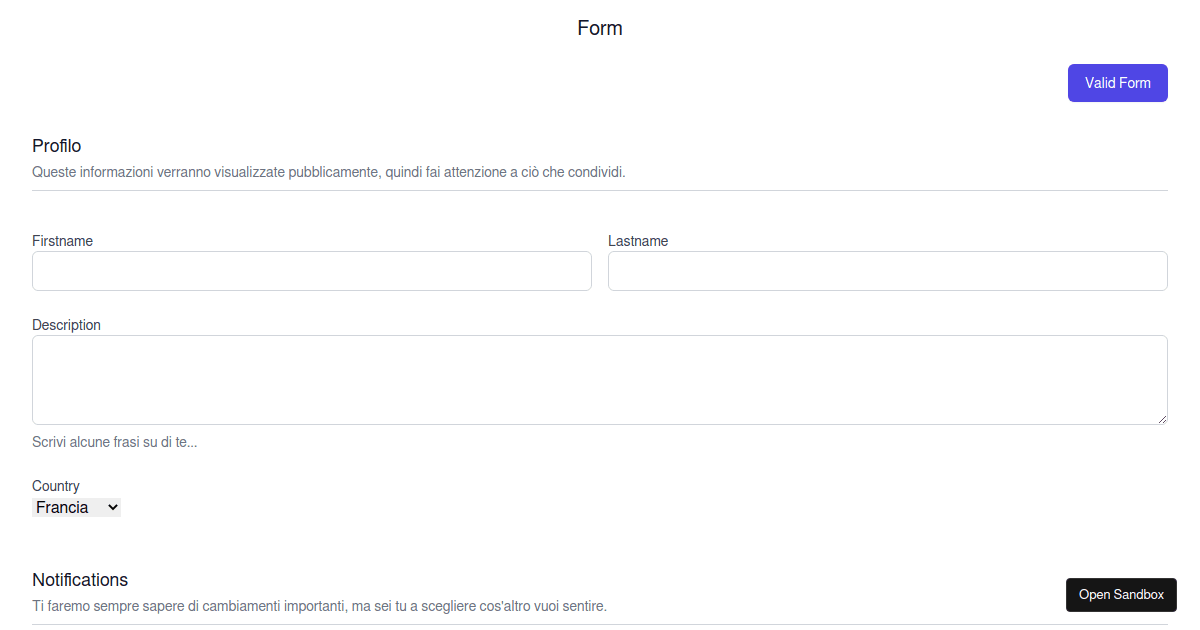Click the Firstname field label

click(x=62, y=240)
